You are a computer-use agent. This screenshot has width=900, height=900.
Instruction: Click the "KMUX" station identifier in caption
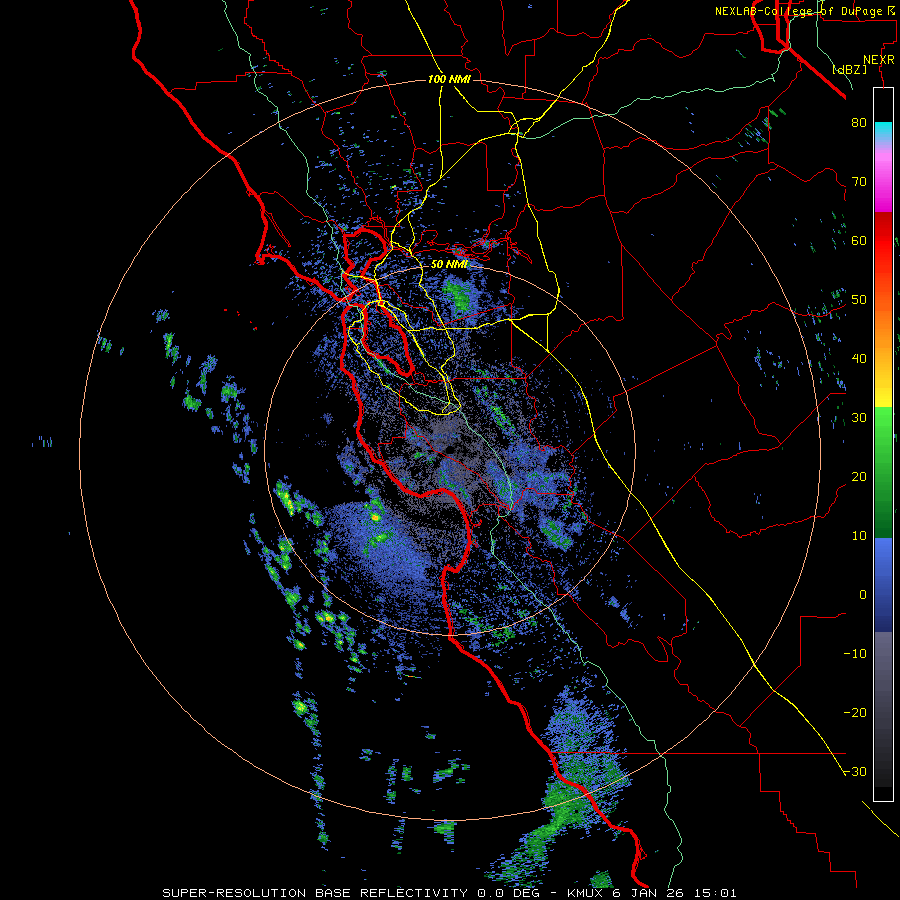(x=587, y=893)
